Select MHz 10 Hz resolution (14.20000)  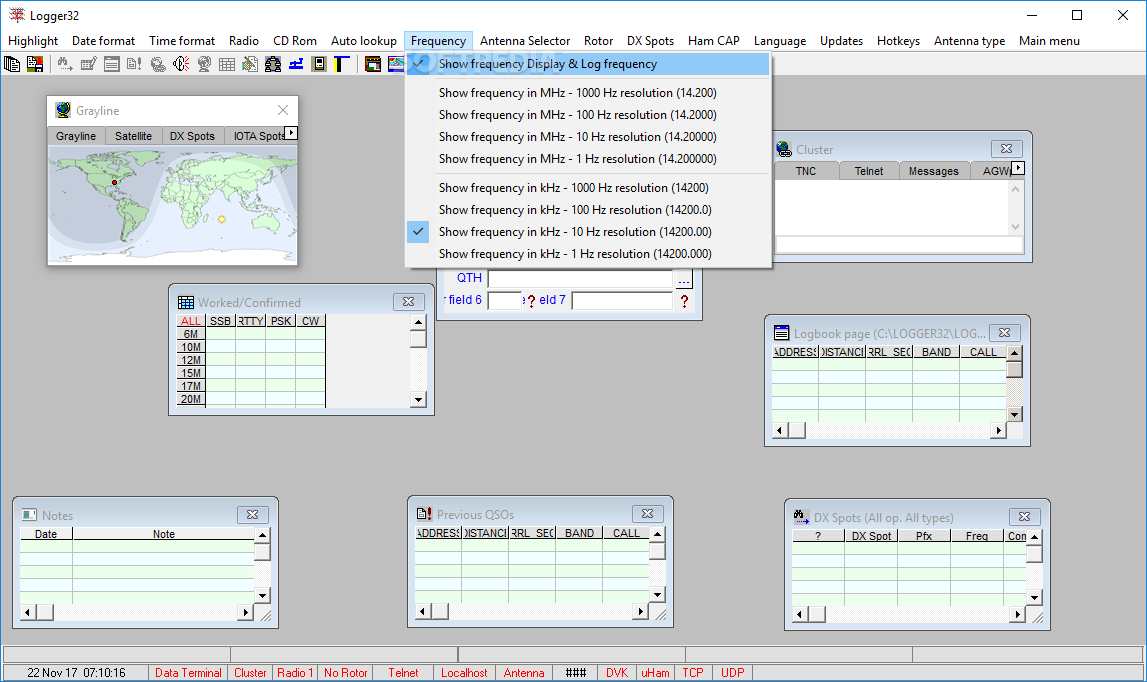click(588, 137)
